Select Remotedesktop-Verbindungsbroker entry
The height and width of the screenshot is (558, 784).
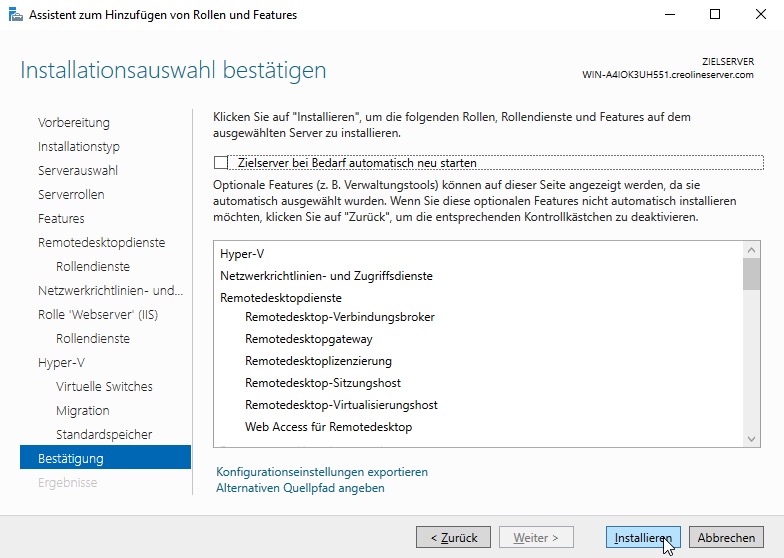[x=340, y=316]
